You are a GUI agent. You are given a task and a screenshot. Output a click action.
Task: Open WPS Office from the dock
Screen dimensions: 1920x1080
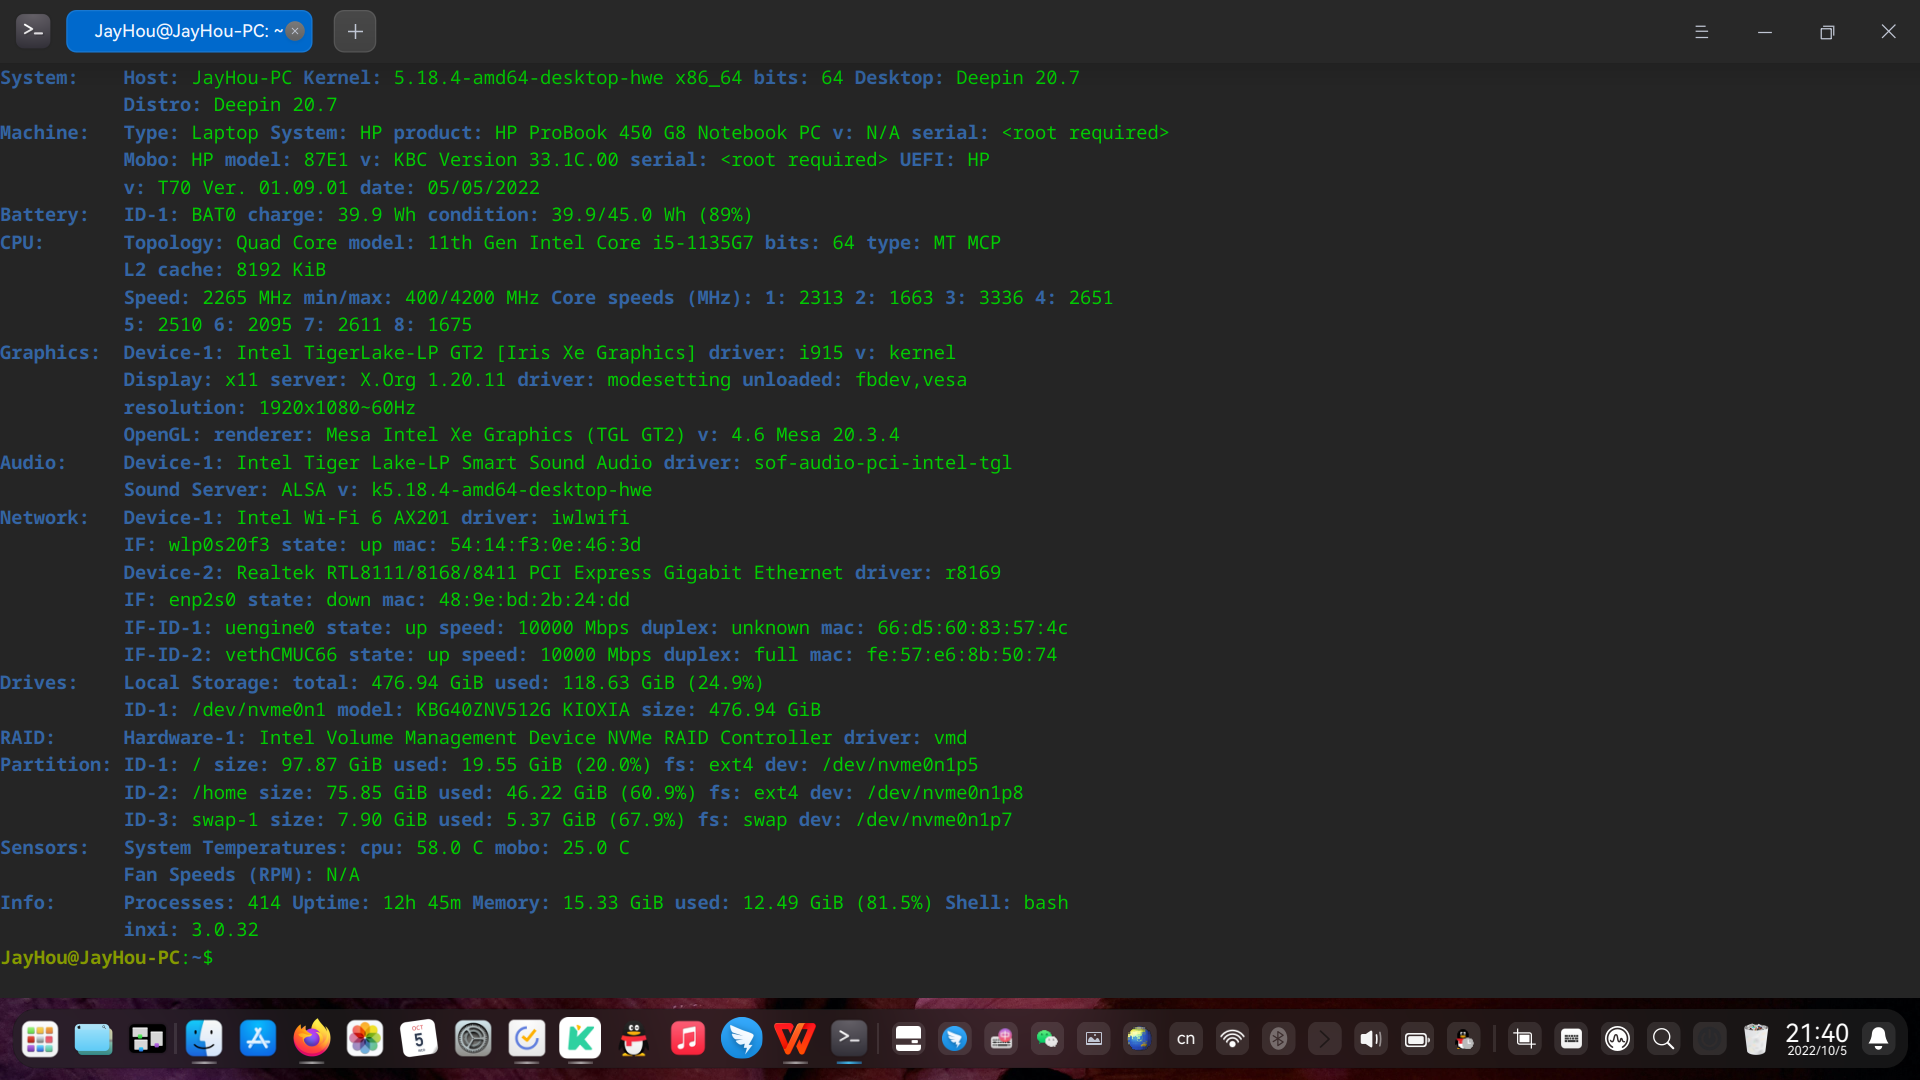coord(795,1039)
